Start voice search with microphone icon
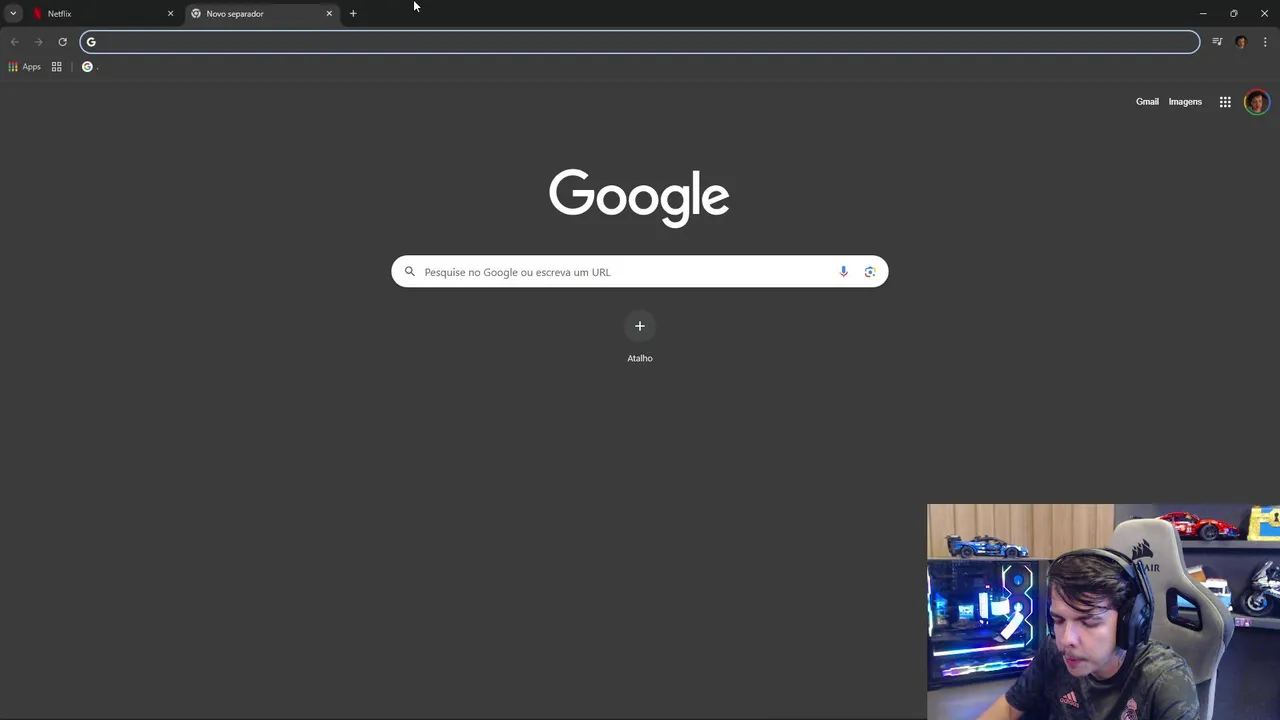 [843, 272]
